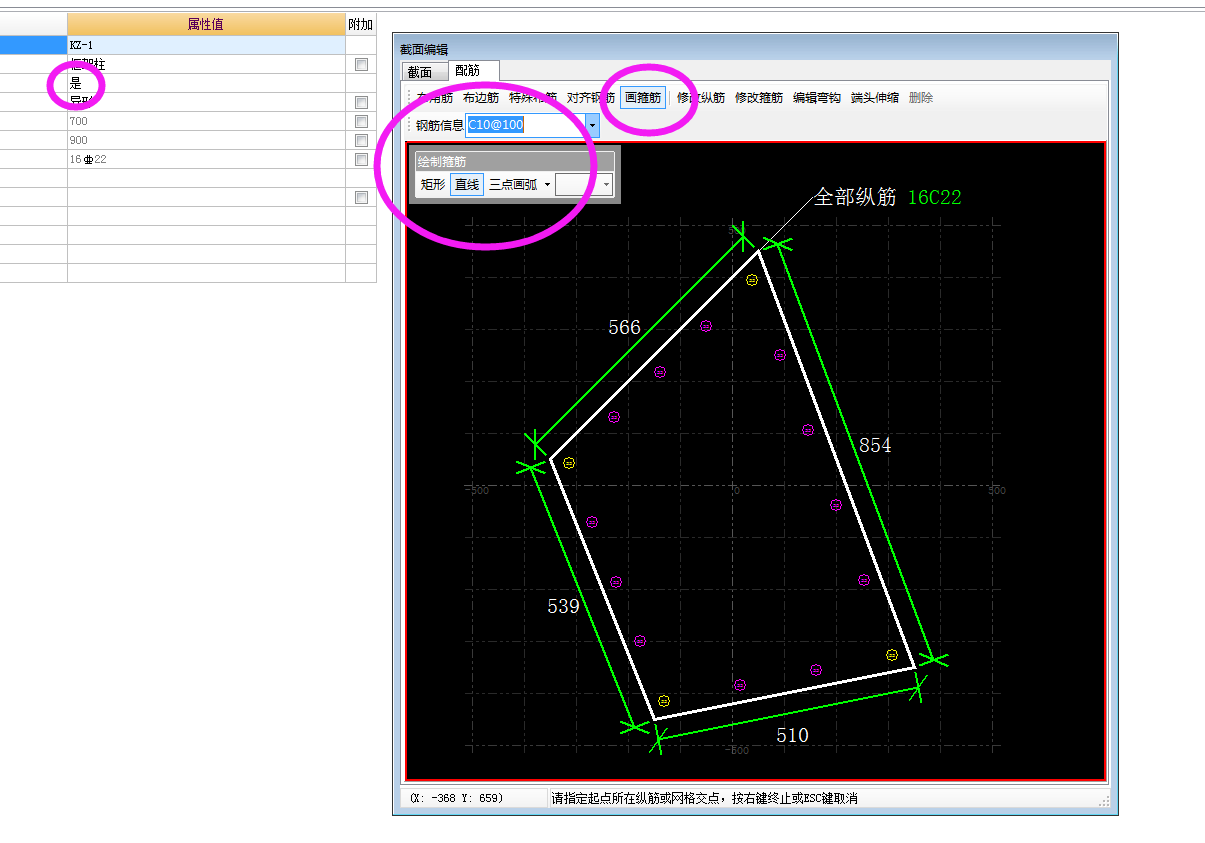
Task: Grab the resize grip at the window corner
Action: tap(1104, 801)
